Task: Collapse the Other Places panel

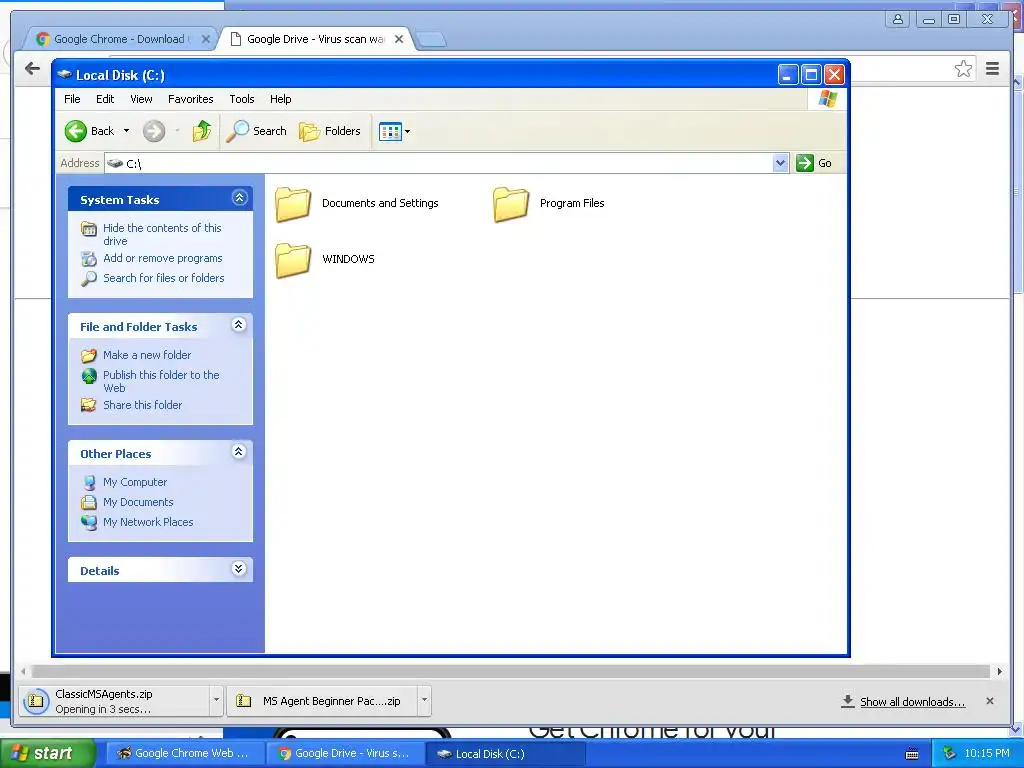Action: click(239, 452)
